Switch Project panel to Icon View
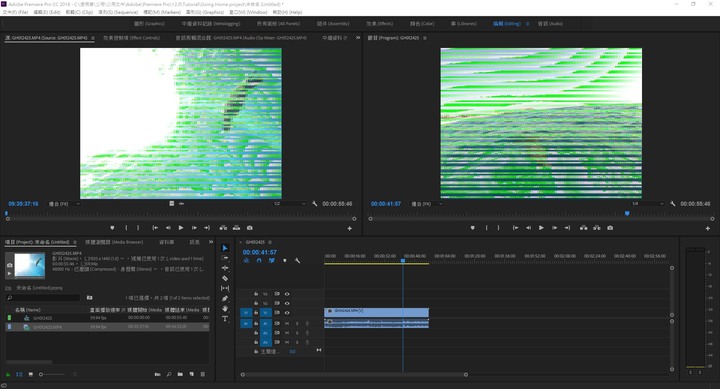This screenshot has height=389, width=720. click(31, 374)
